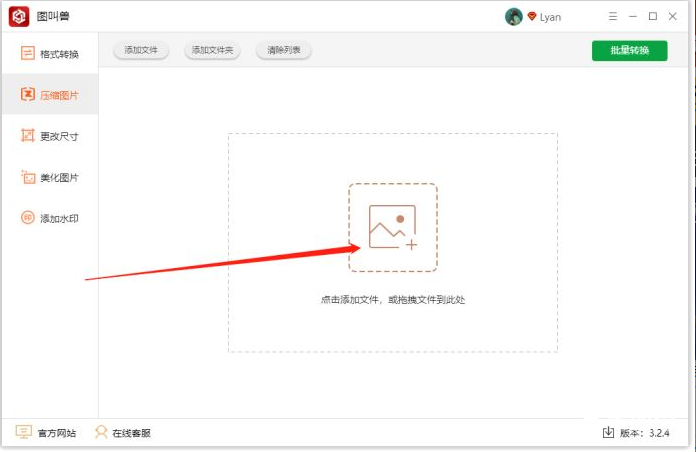Close the 图叫兽 window
696x452 pixels.
pos(672,16)
